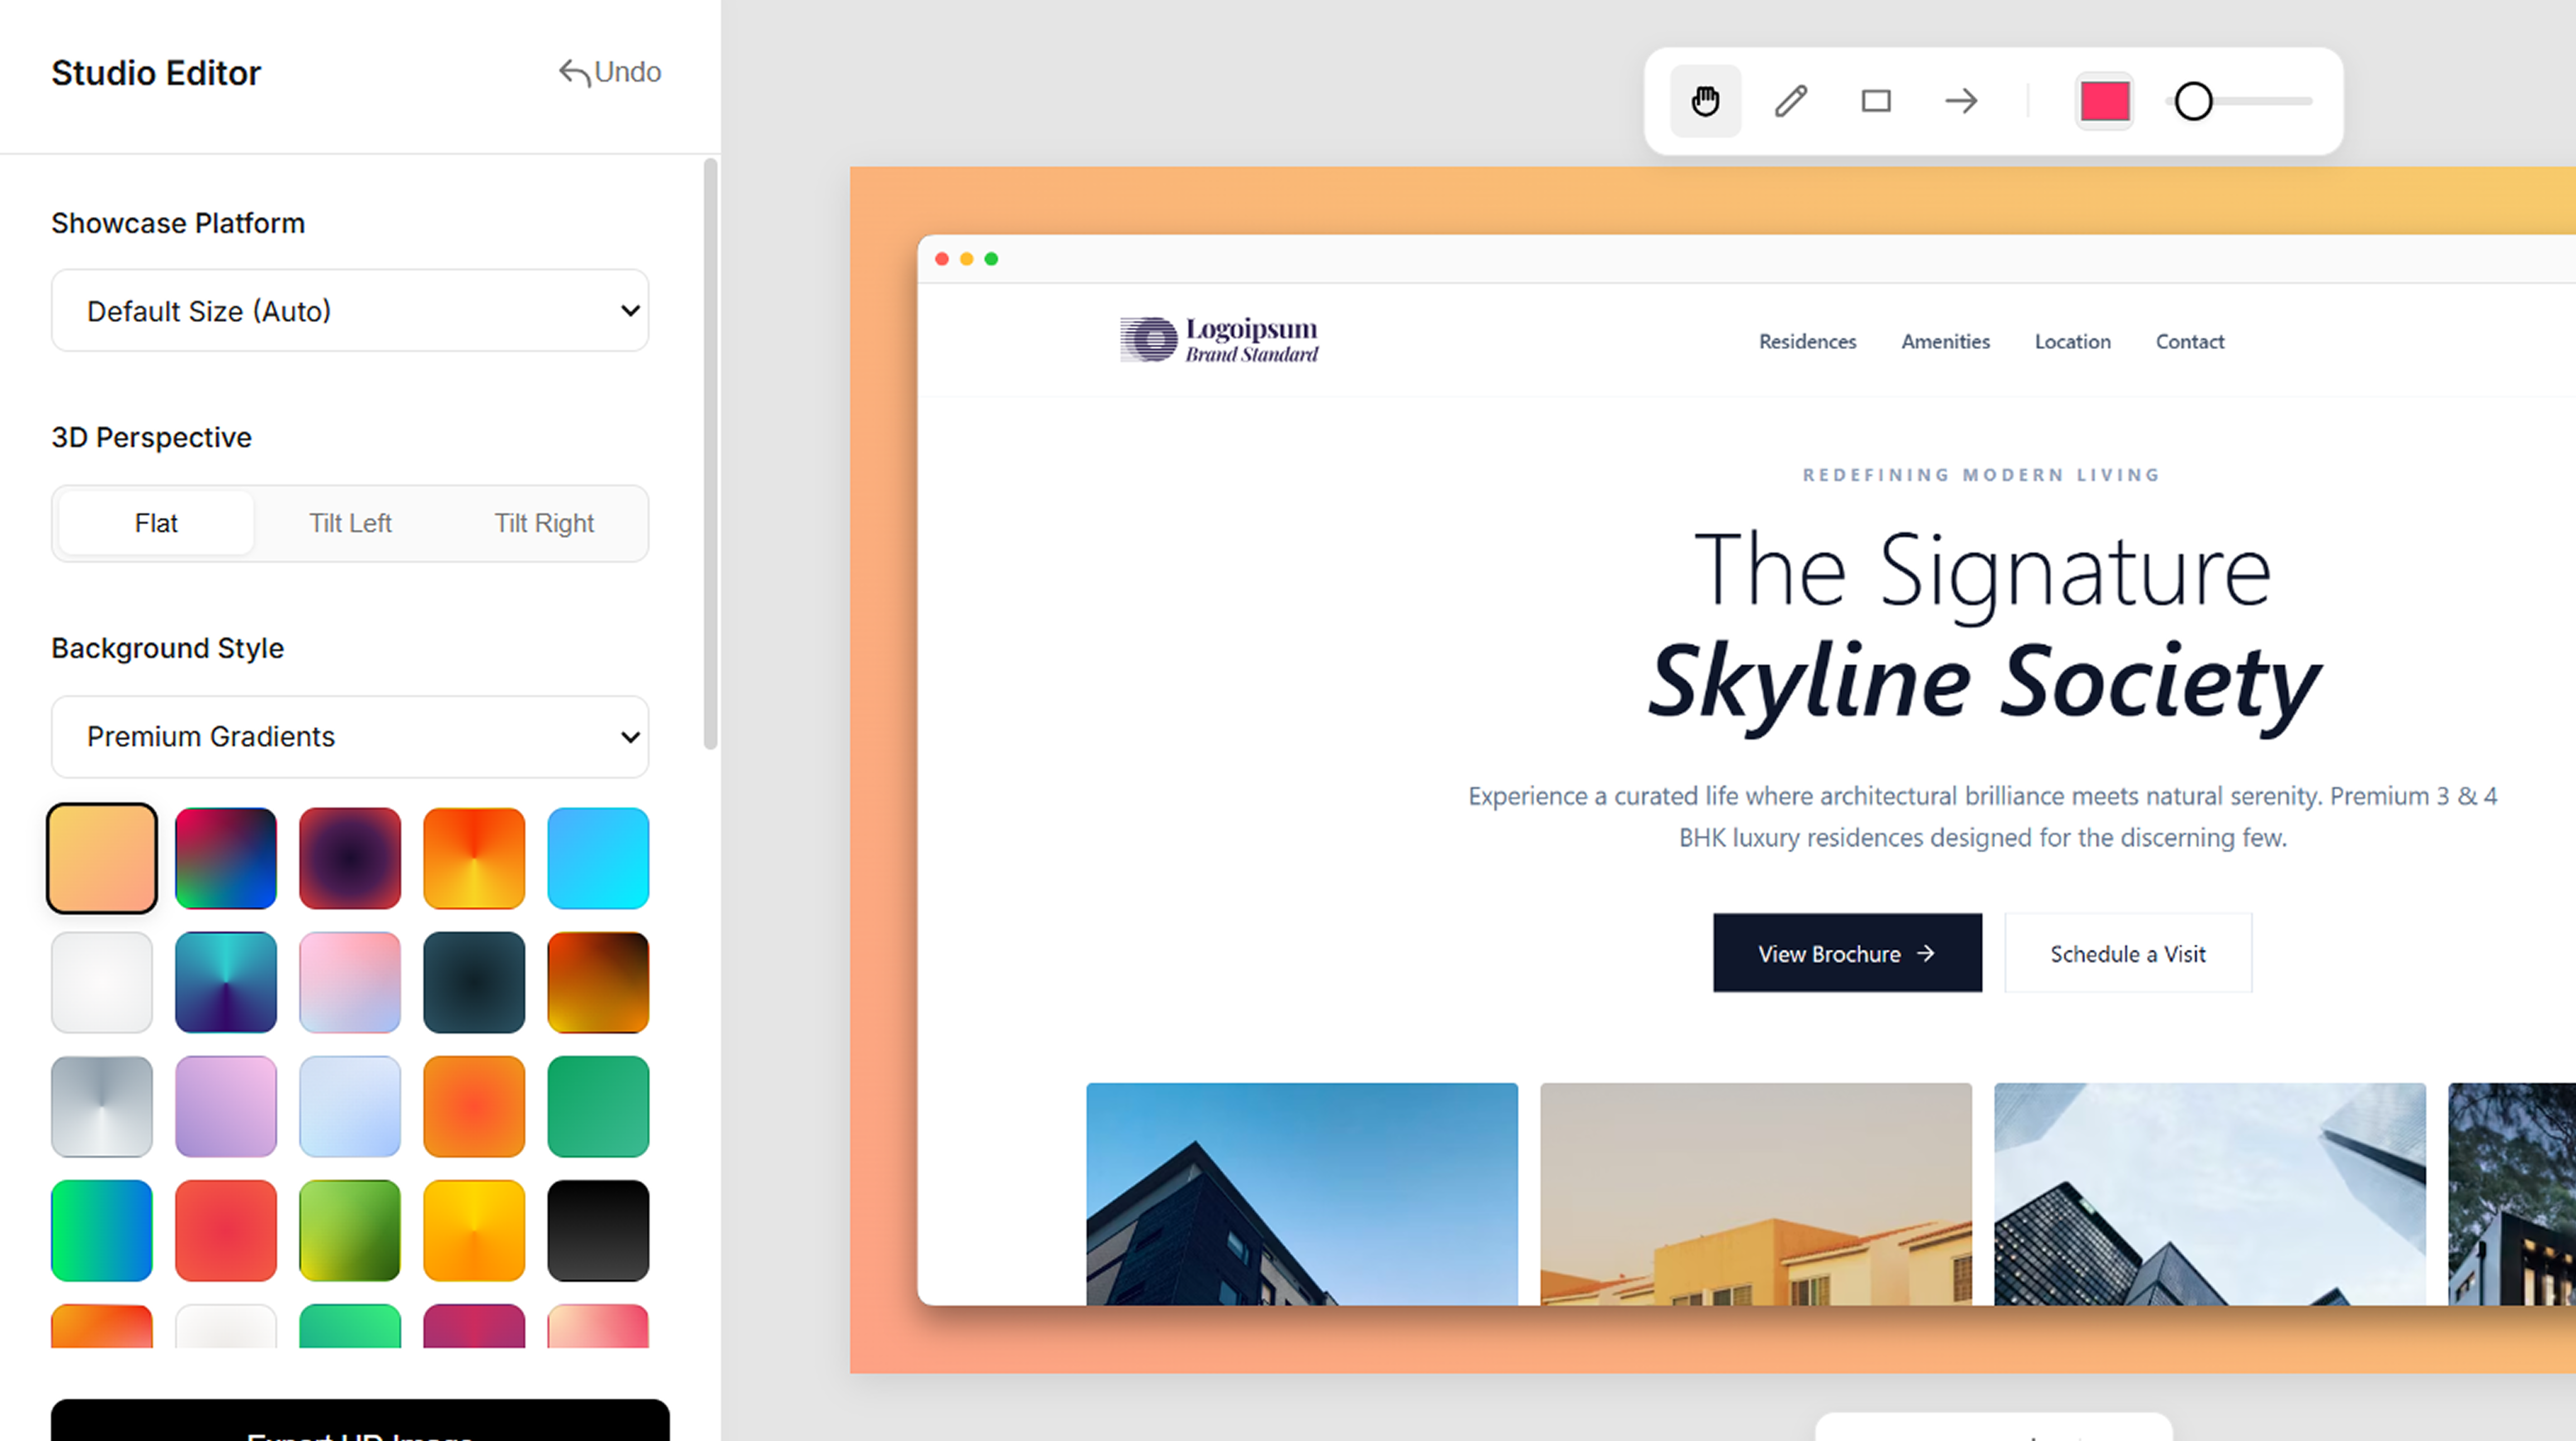The image size is (2576, 1441).
Task: Select the sky-blue gradient background thumbnail
Action: pos(598,858)
